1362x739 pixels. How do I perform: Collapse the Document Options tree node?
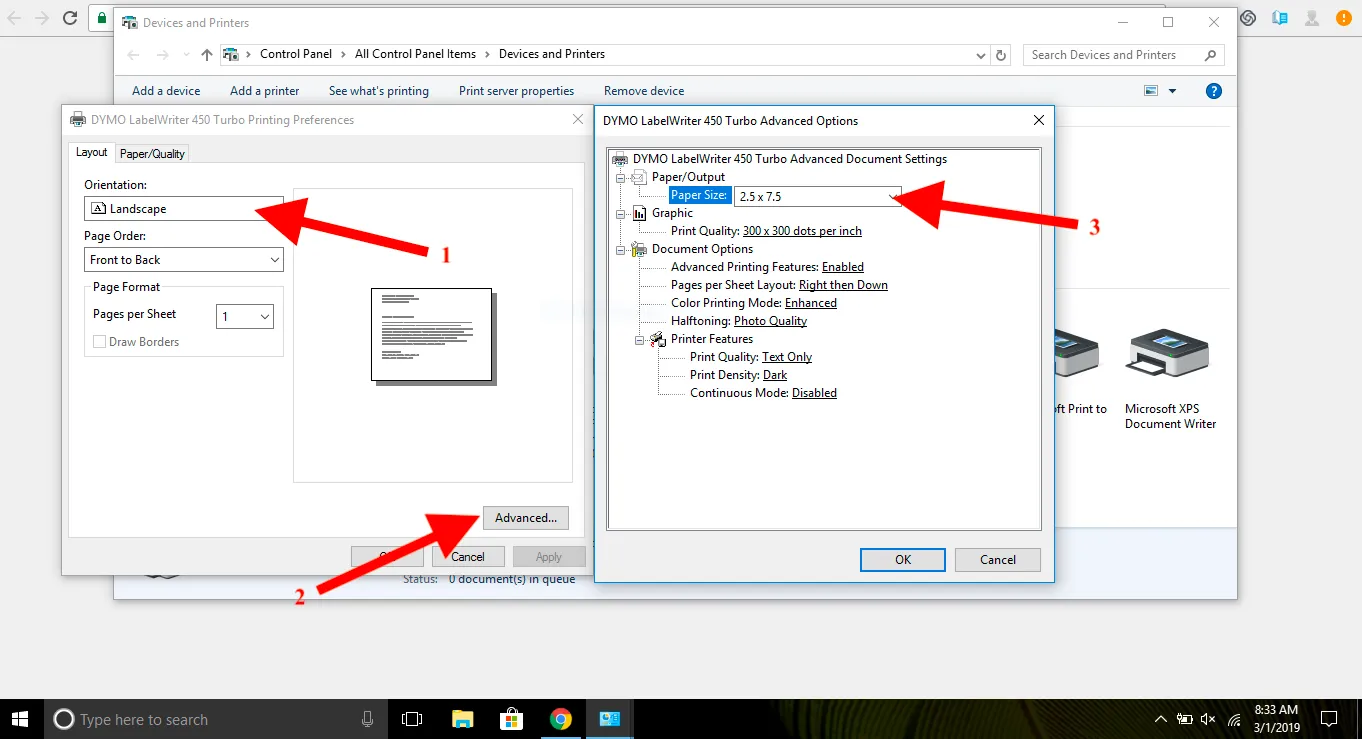[x=621, y=249]
